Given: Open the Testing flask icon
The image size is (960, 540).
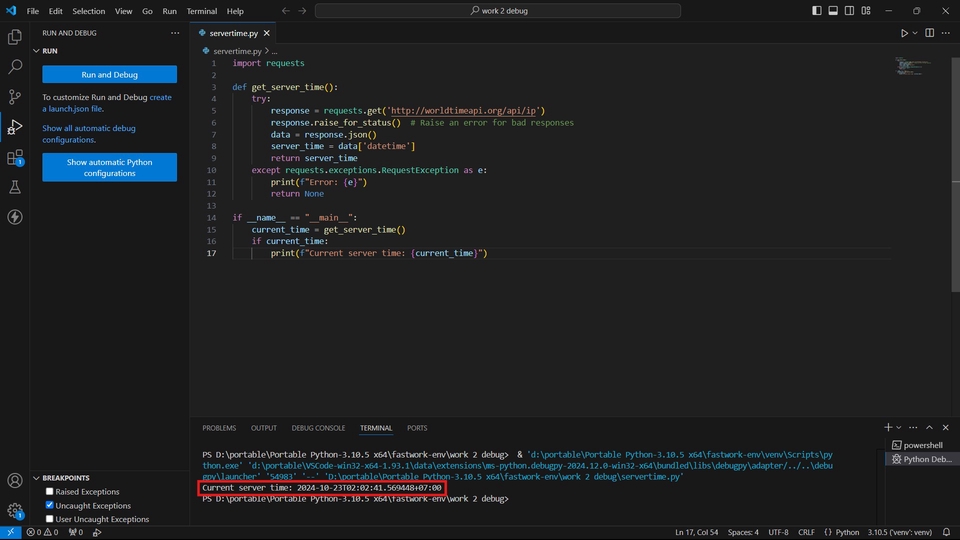Looking at the screenshot, I should point(15,187).
